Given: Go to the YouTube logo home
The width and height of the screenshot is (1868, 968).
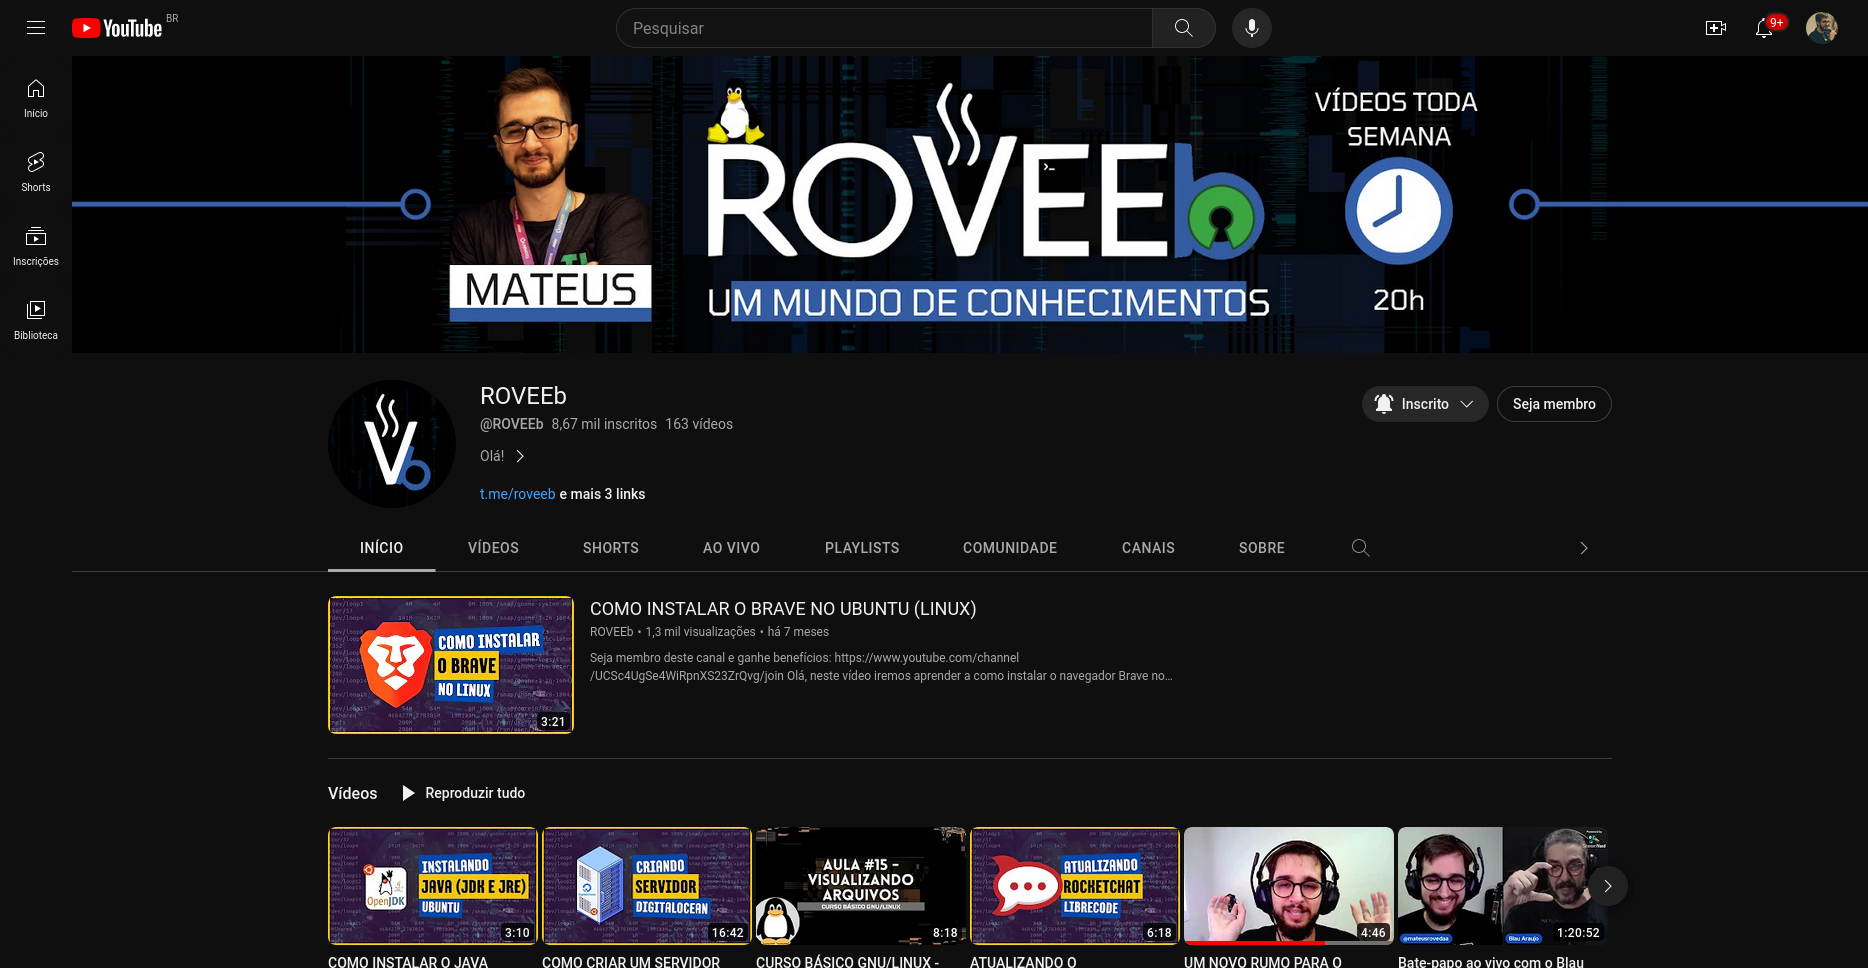Looking at the screenshot, I should [x=117, y=28].
